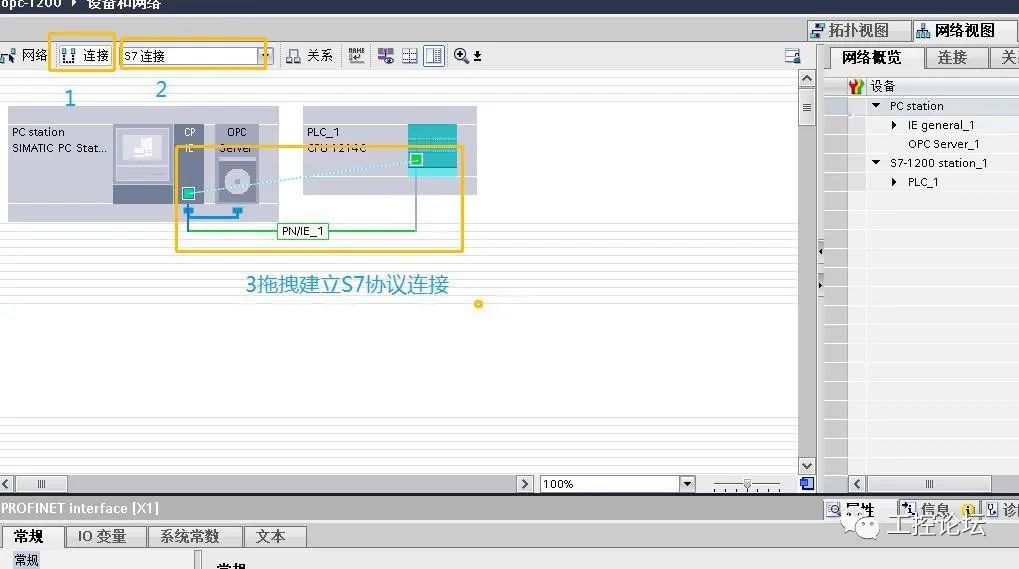Click the blue overview navigation icon
1019x569 pixels.
click(x=806, y=484)
